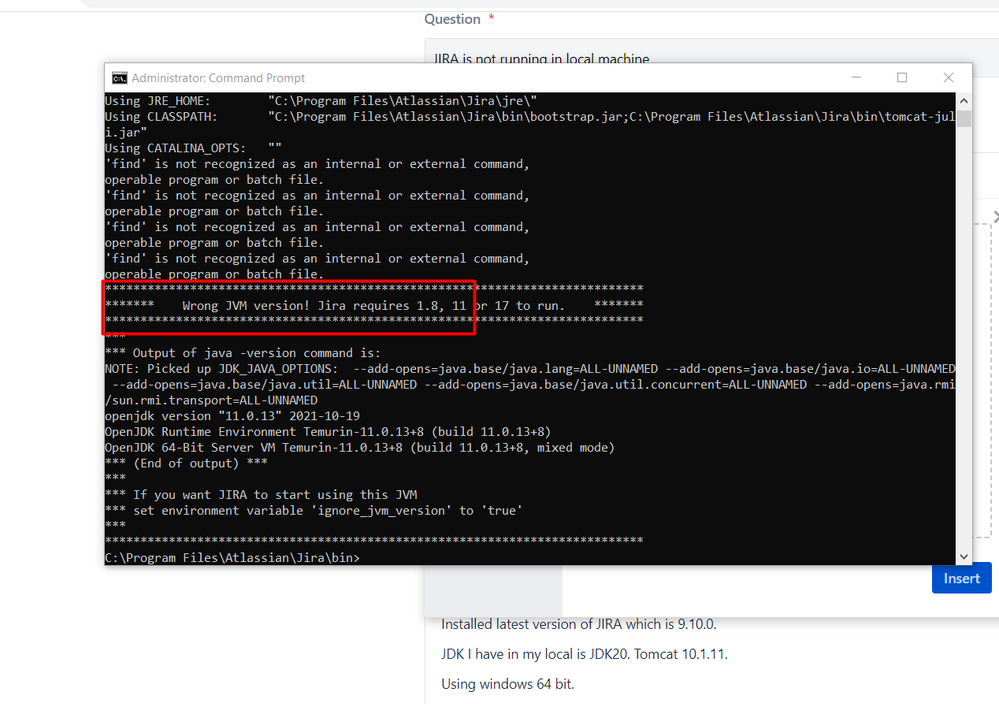Screen dimensions: 999x704
Task: Click the scrollbar down arrow in Command Prompt
Action: [964, 556]
